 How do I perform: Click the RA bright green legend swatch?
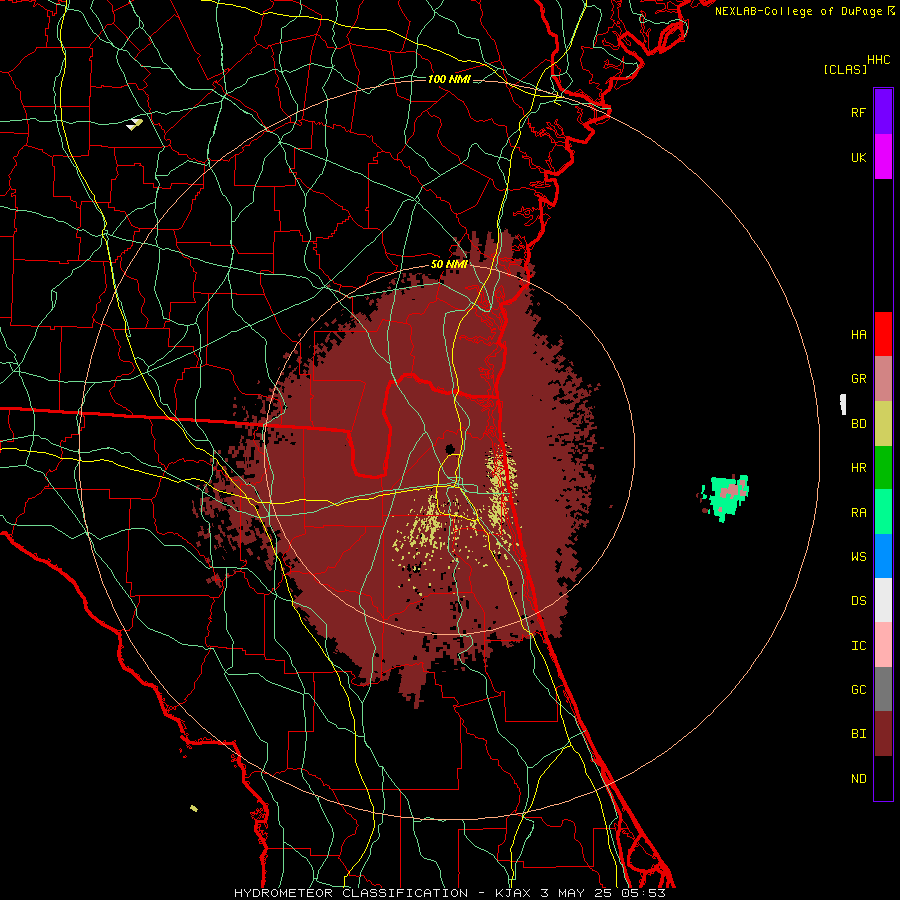[x=883, y=512]
